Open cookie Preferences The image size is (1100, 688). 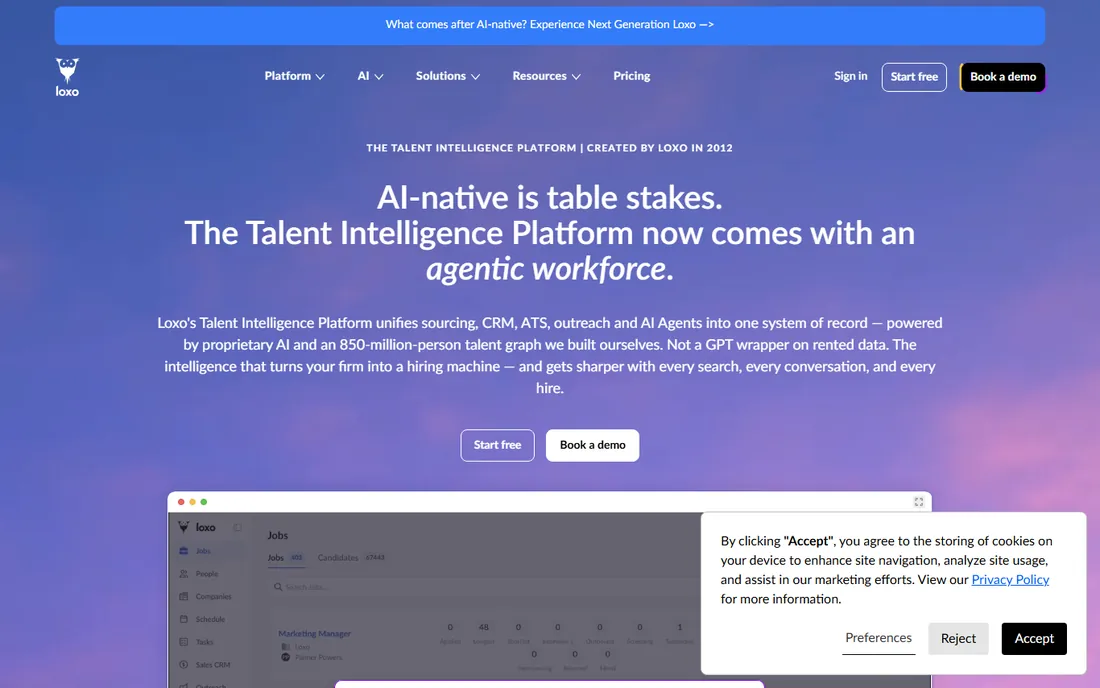[x=878, y=638]
